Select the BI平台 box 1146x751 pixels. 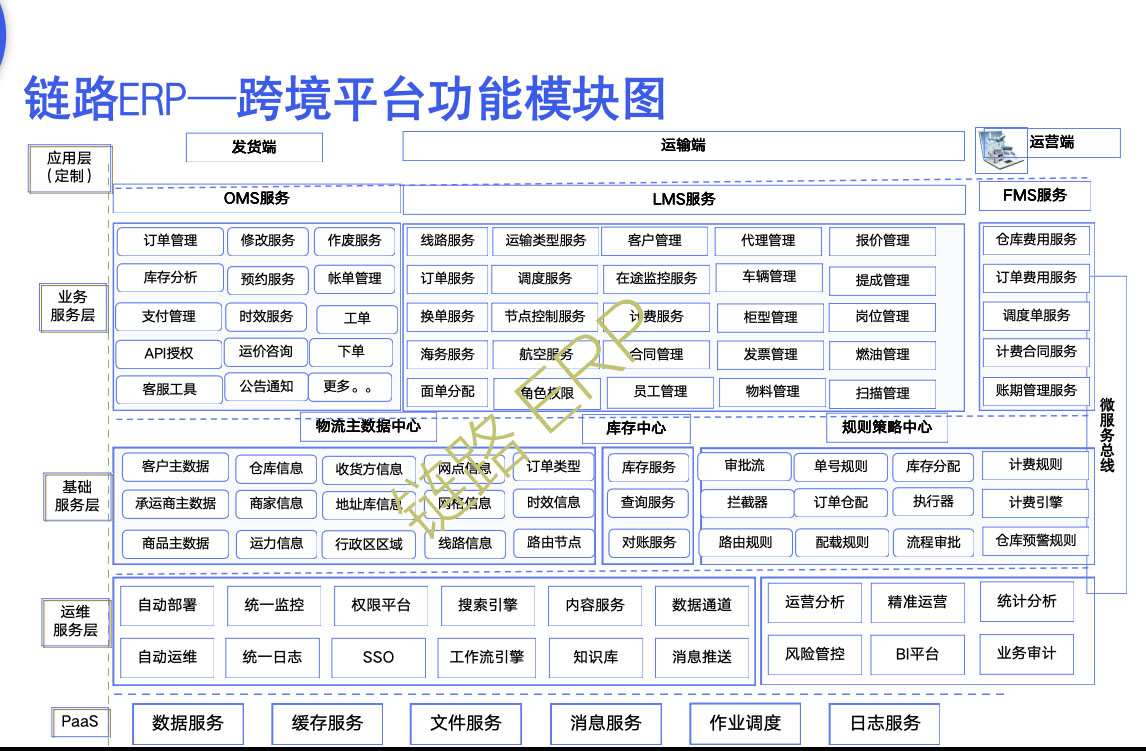coord(917,655)
